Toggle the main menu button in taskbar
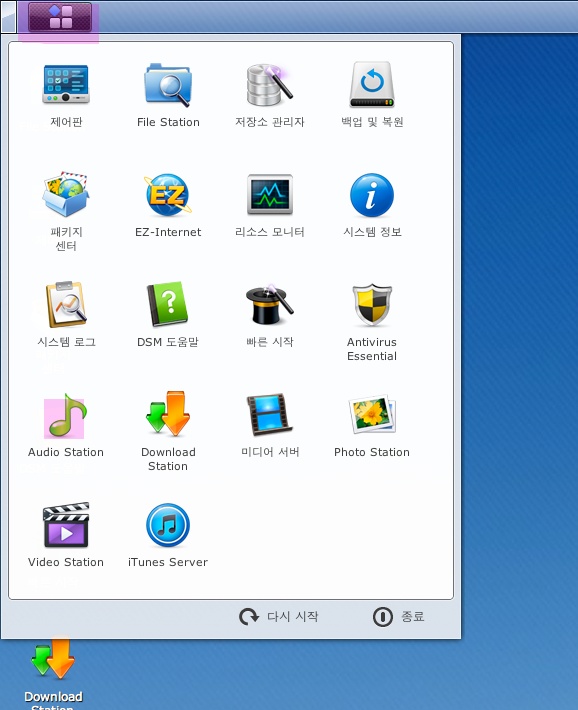The image size is (578, 710). pos(60,17)
